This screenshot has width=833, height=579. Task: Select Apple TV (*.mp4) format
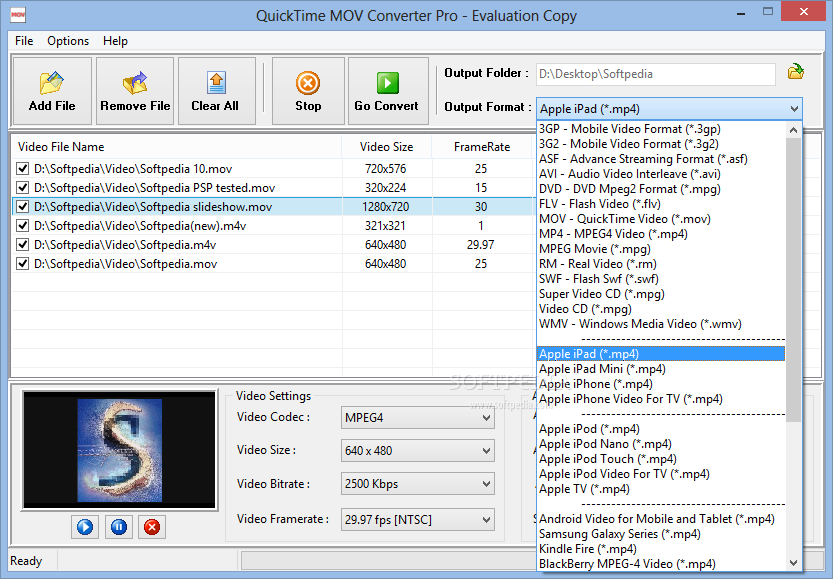tap(661, 489)
